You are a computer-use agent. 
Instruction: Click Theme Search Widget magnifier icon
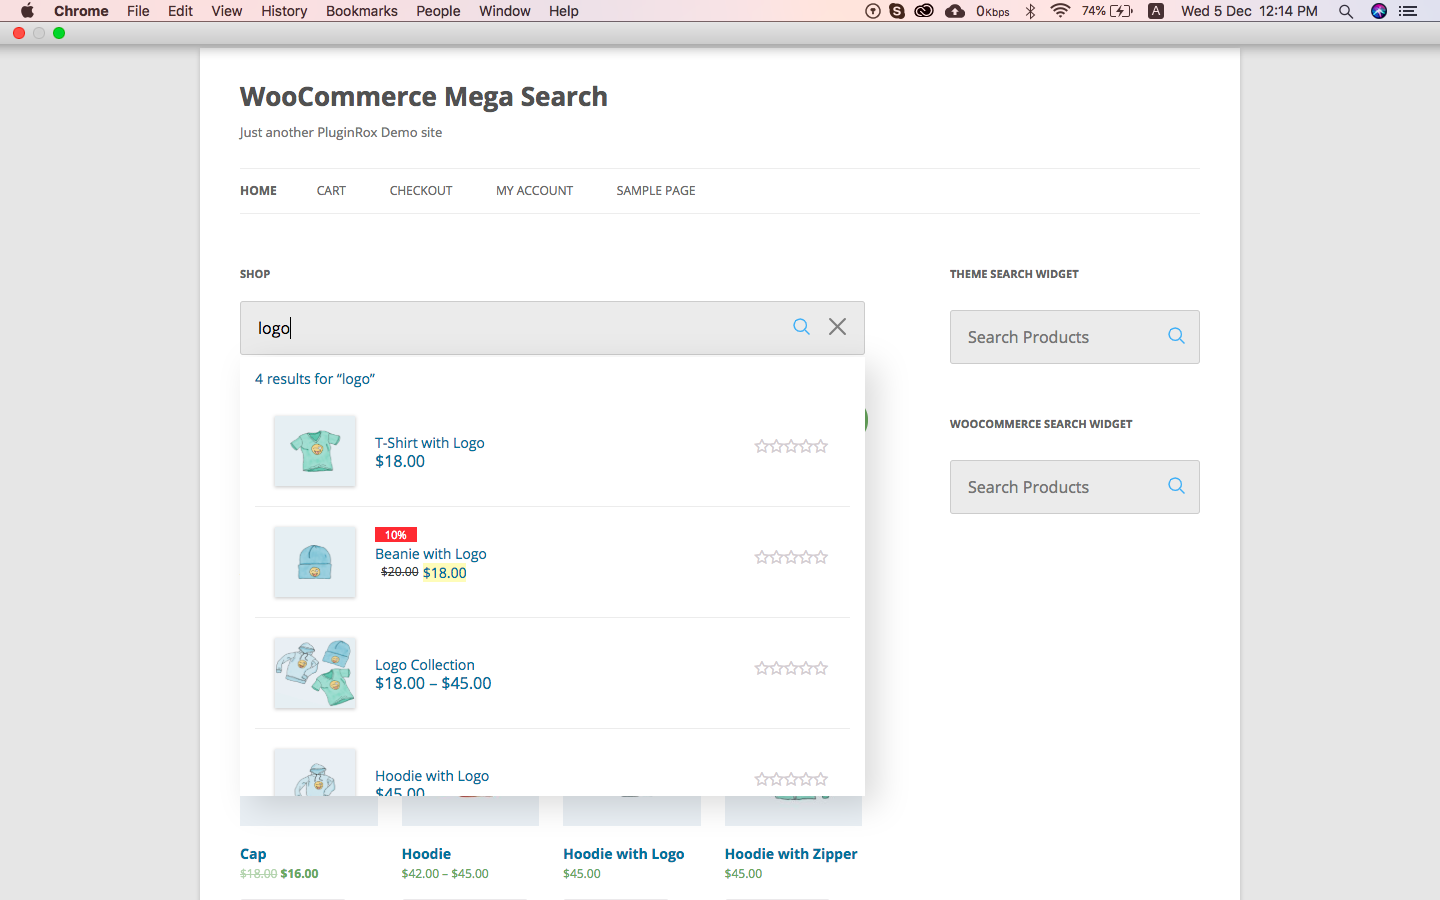[1176, 336]
